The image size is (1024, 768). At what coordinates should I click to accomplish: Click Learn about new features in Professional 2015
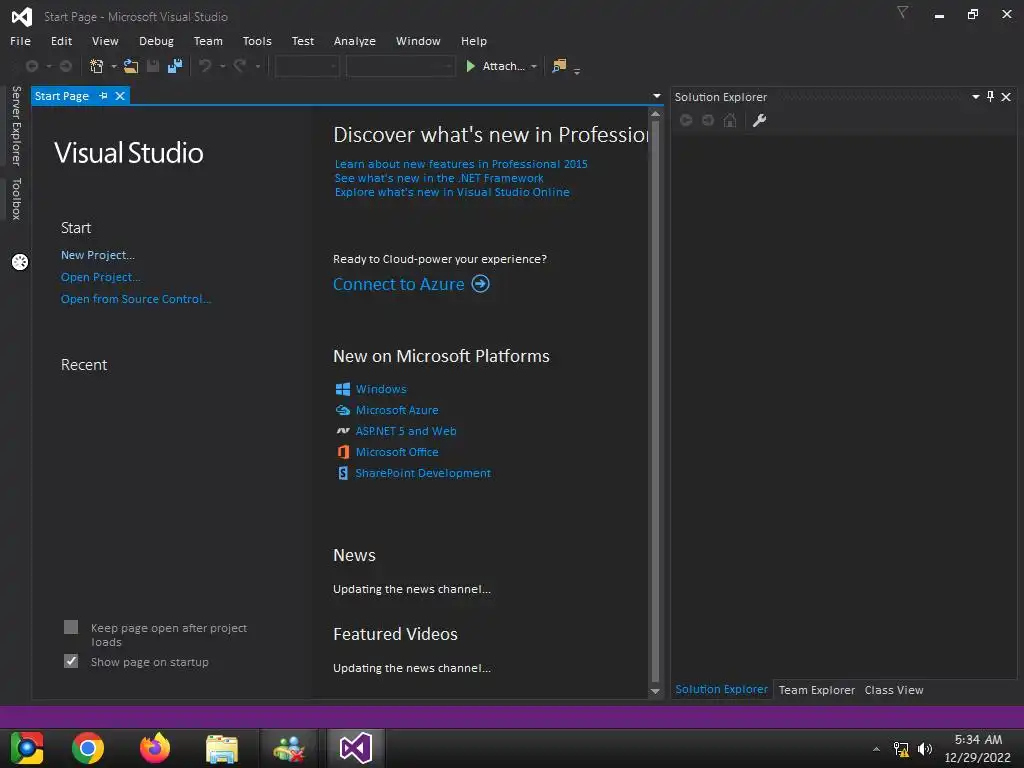click(x=461, y=164)
